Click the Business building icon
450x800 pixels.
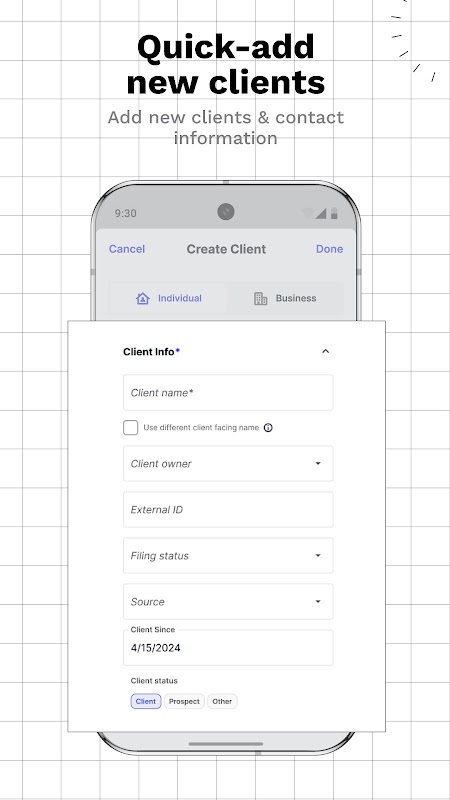[261, 298]
